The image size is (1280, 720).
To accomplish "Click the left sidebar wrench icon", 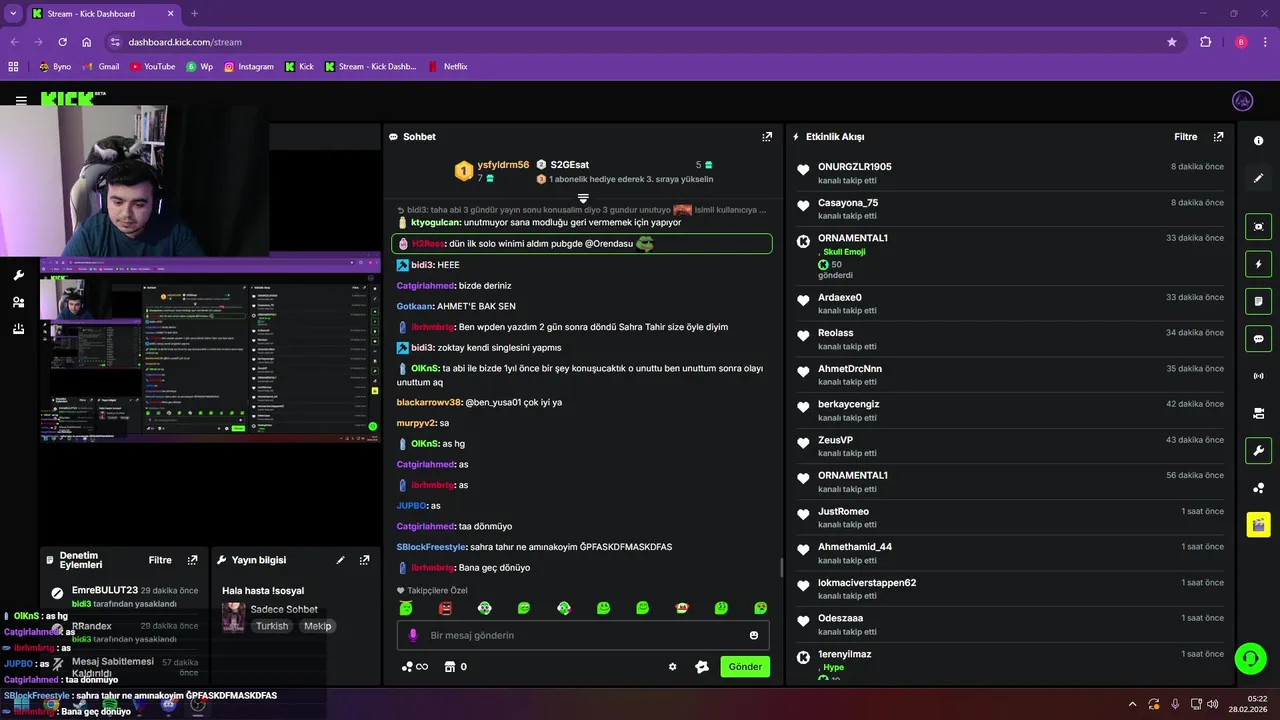I will [x=18, y=275].
